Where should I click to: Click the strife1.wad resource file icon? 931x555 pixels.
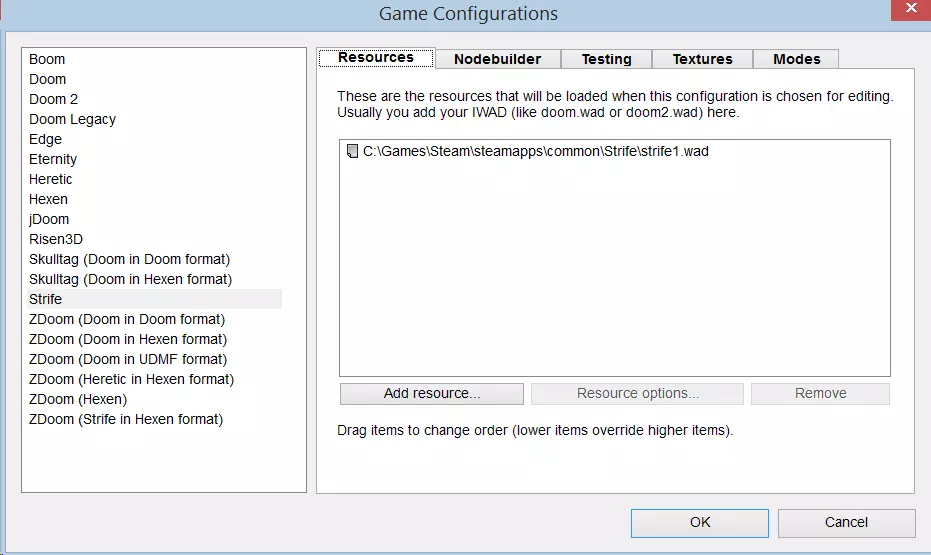(351, 152)
